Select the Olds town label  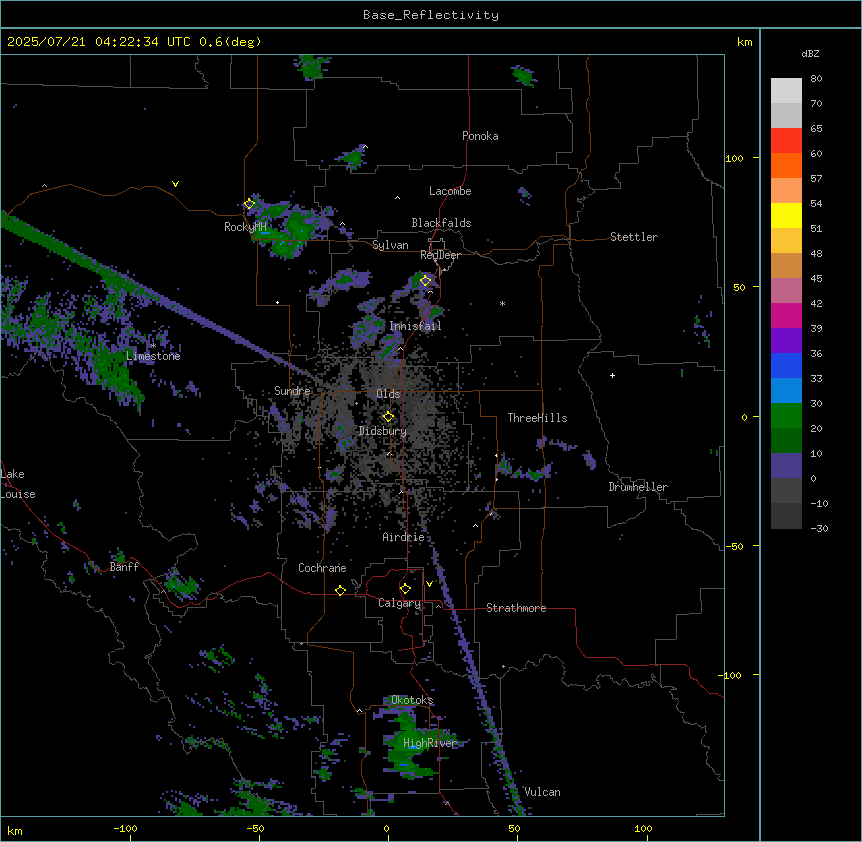pyautogui.click(x=388, y=394)
